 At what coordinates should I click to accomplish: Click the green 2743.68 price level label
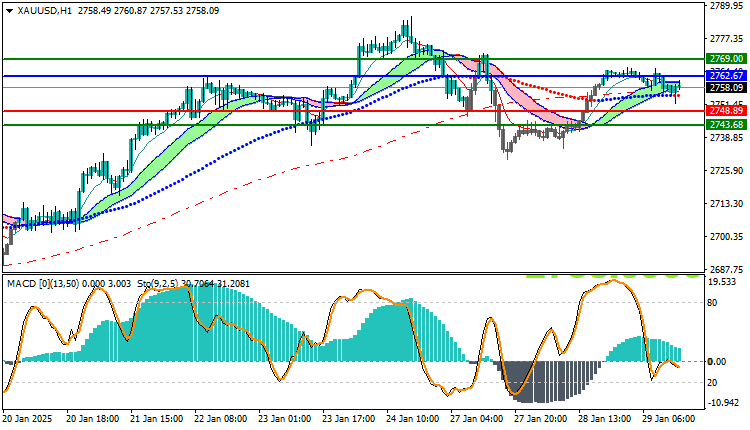(x=726, y=125)
